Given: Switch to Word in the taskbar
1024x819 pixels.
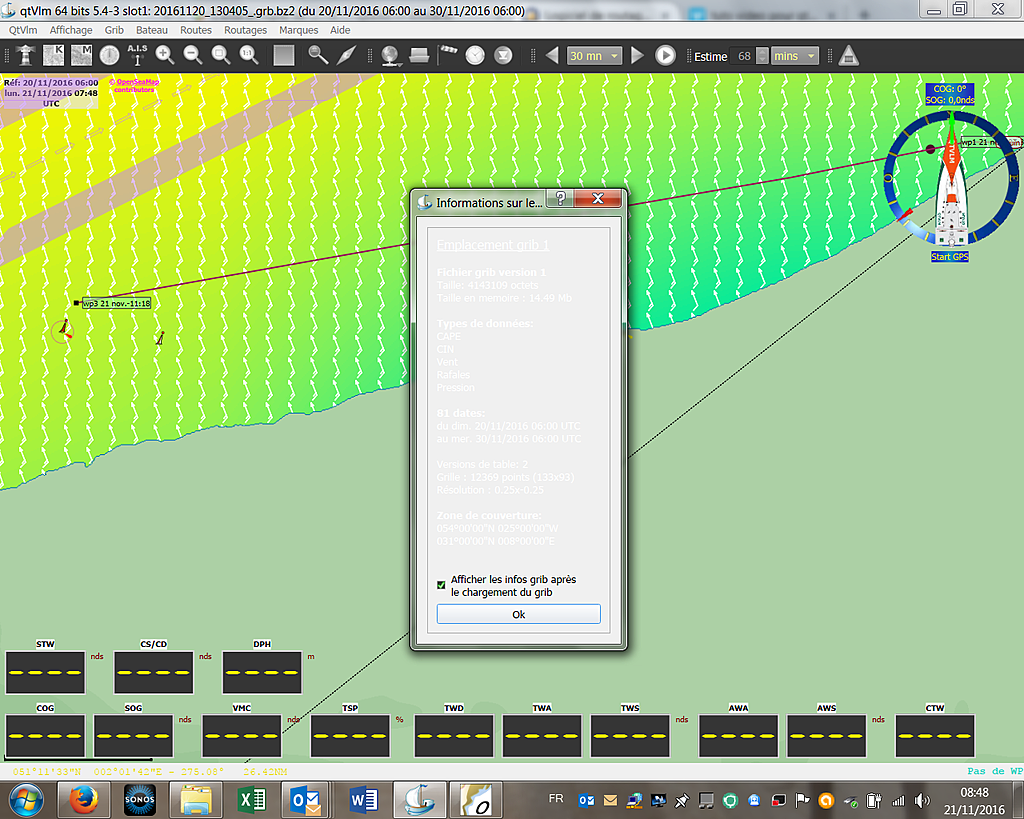Looking at the screenshot, I should click(x=364, y=800).
